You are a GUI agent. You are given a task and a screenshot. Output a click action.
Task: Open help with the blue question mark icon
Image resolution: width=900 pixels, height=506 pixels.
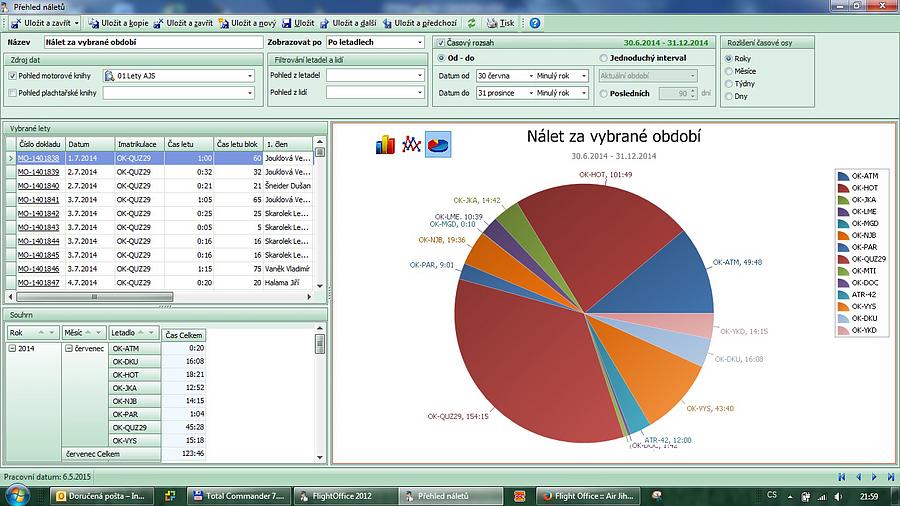pos(535,23)
